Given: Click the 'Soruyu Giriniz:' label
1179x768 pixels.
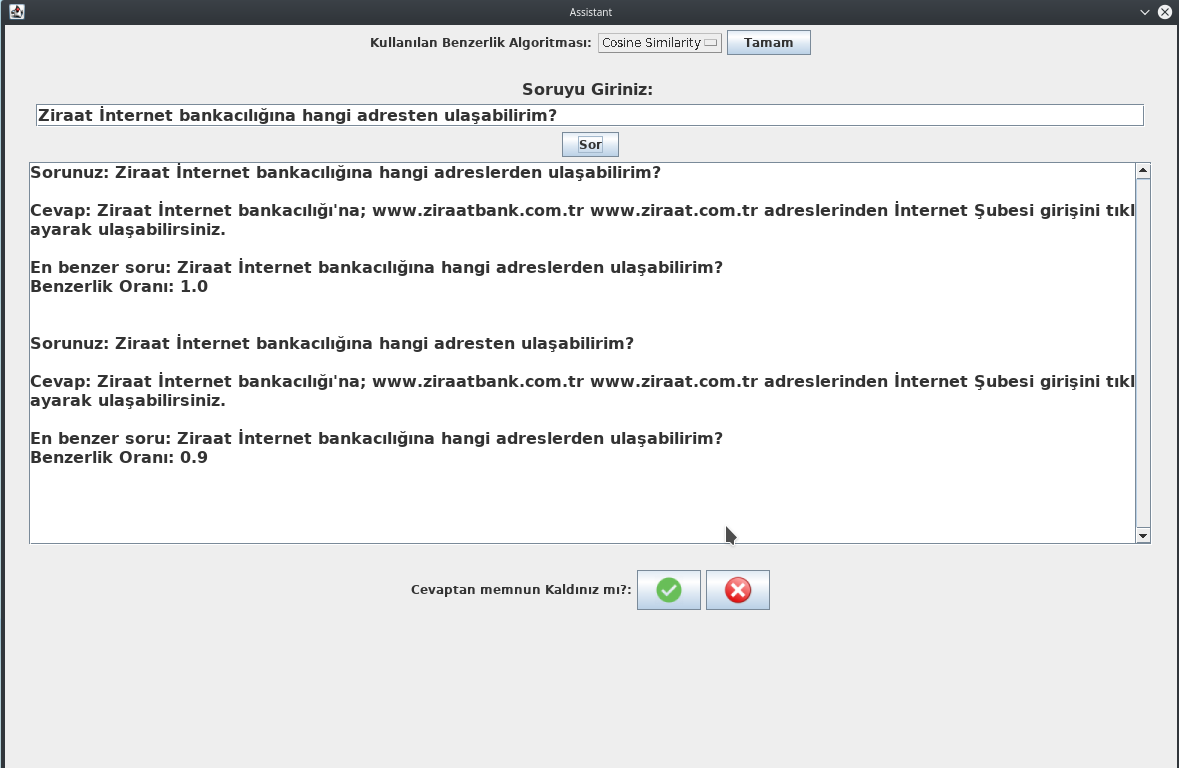Looking at the screenshot, I should click(587, 90).
